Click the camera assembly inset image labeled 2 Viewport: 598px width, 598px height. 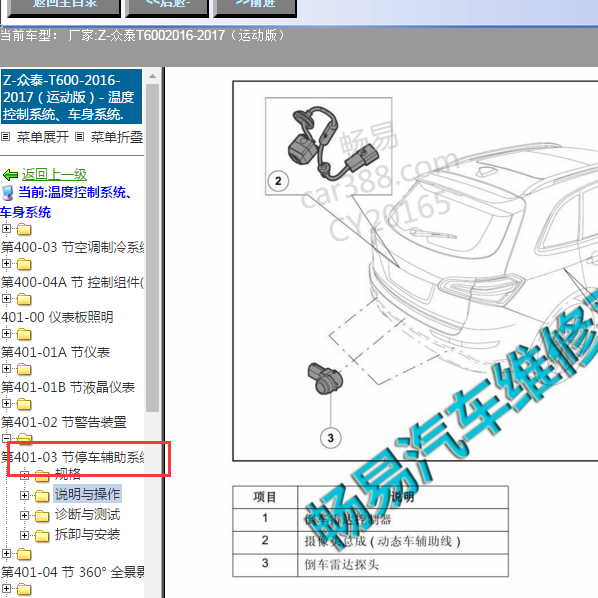[x=328, y=146]
